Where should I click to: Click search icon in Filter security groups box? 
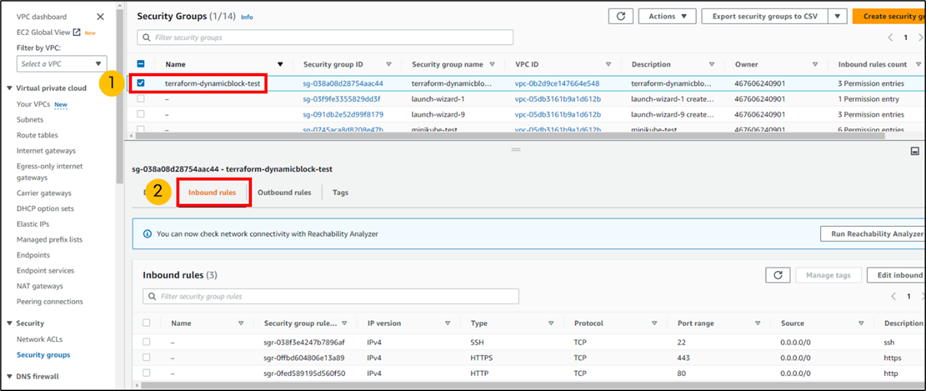tap(146, 37)
